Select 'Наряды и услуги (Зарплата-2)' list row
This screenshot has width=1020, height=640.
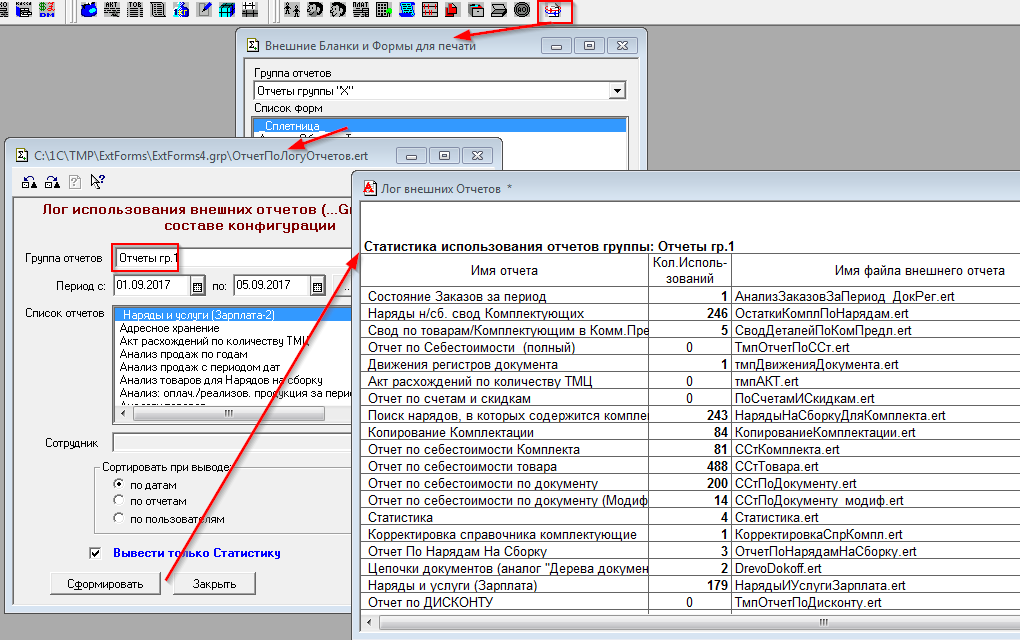click(x=233, y=315)
